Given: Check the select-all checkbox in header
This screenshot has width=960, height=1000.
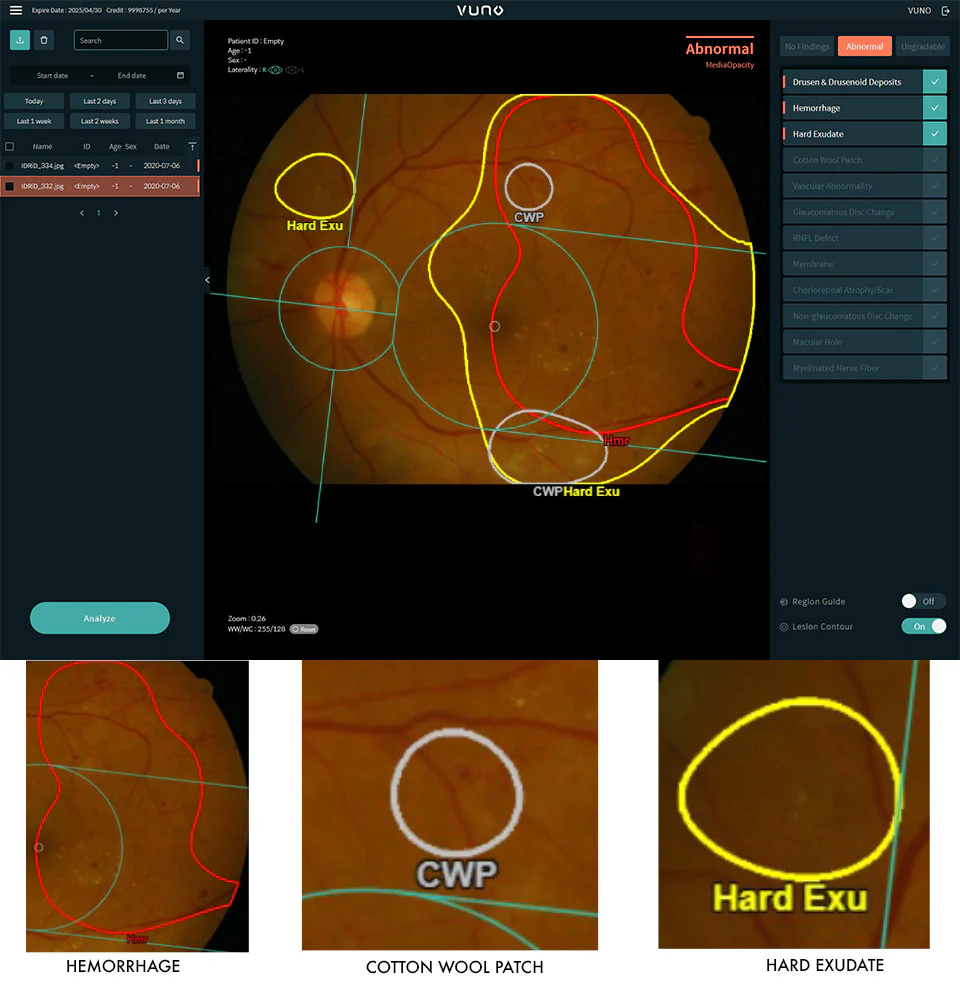Looking at the screenshot, I should click(10, 147).
